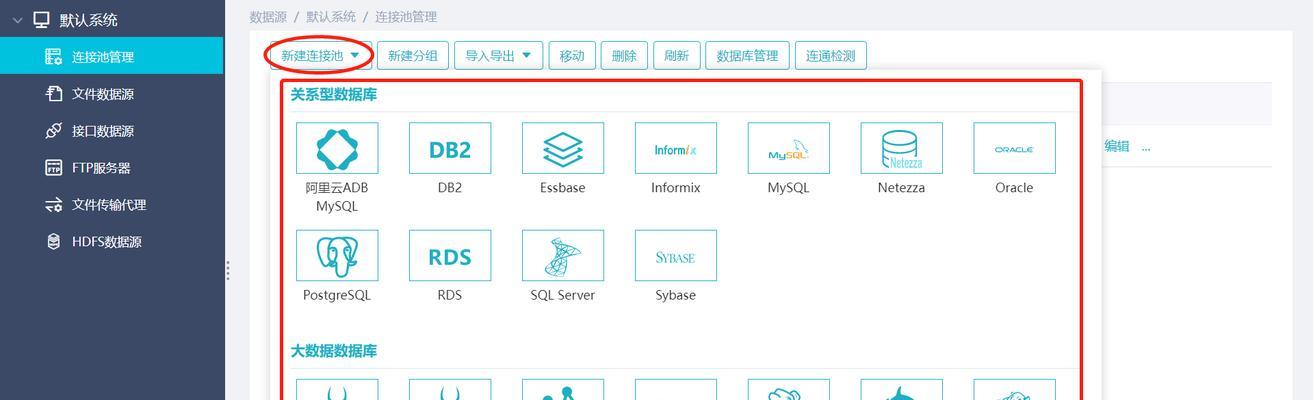Click the 默认系统 monitor icon
This screenshot has width=1313, height=400.
[x=41, y=19]
